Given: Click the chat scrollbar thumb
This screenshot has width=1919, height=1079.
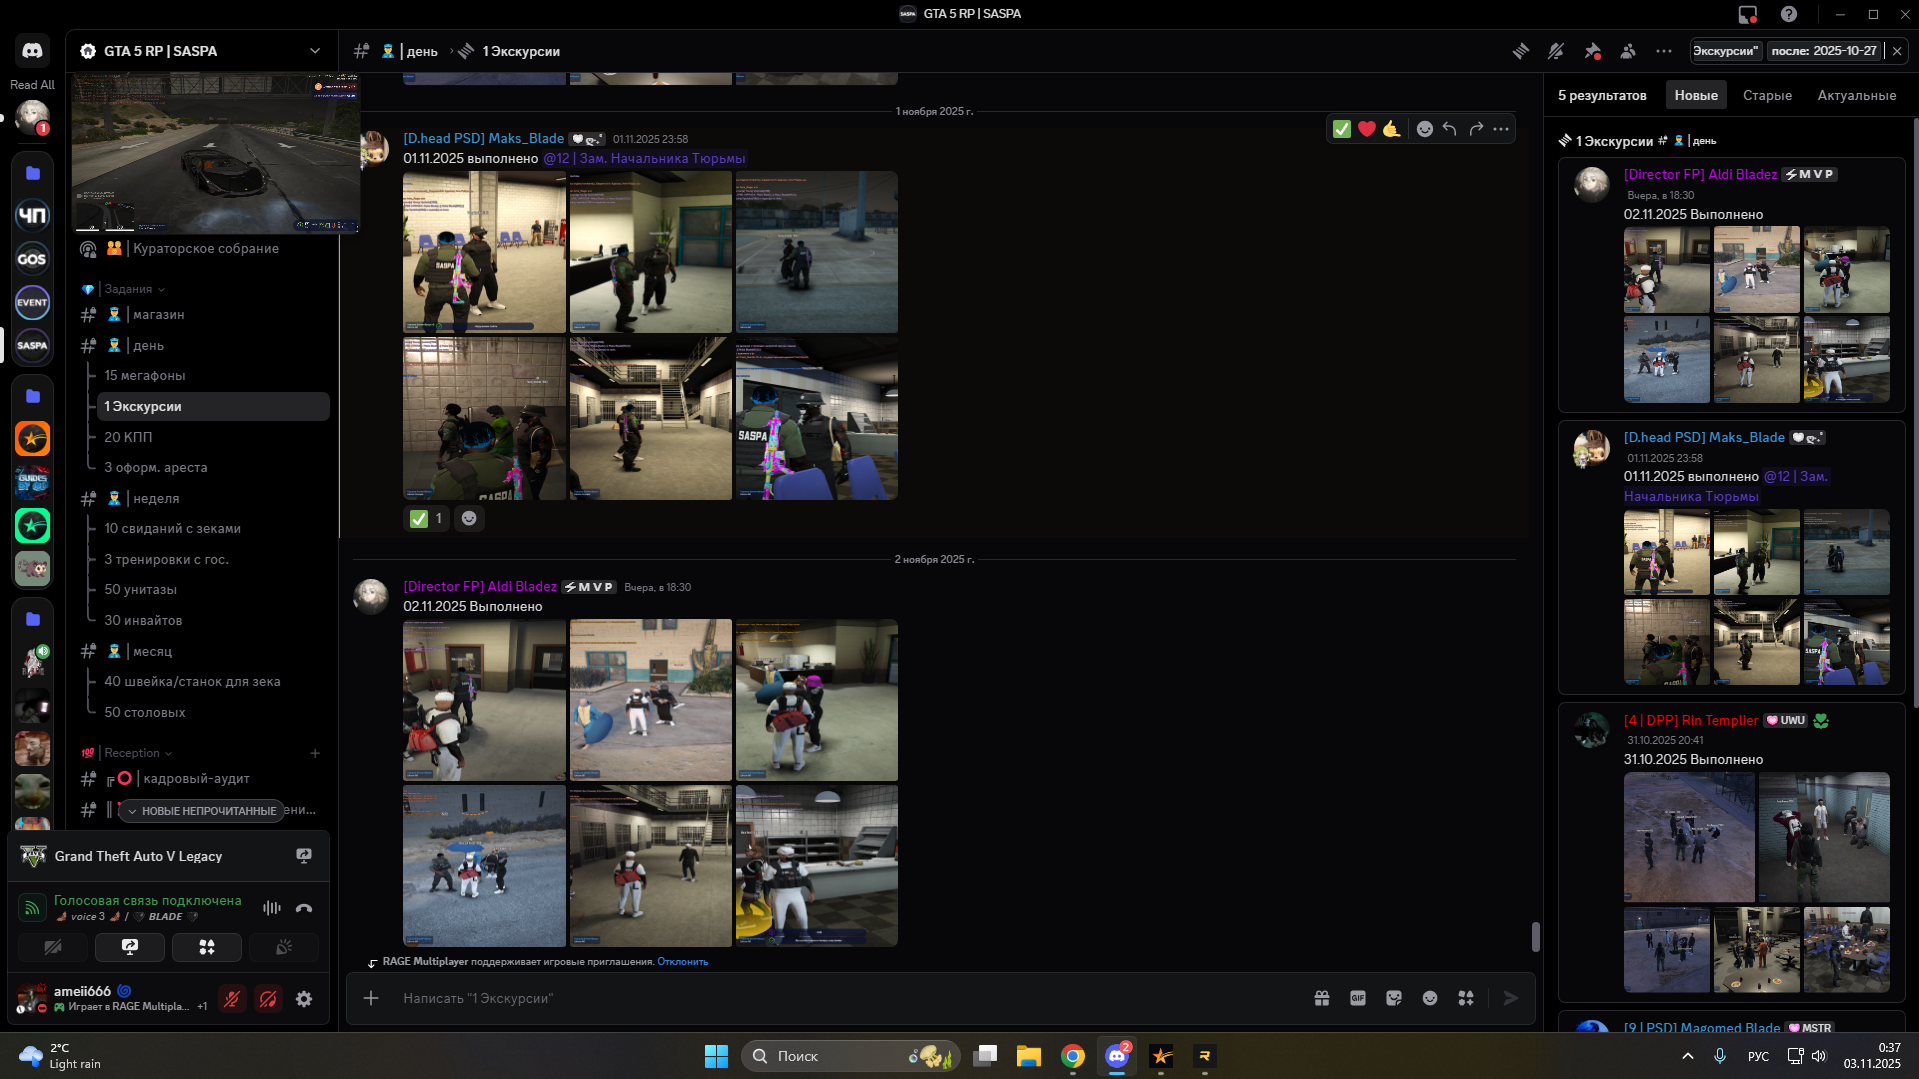Looking at the screenshot, I should 1535,937.
